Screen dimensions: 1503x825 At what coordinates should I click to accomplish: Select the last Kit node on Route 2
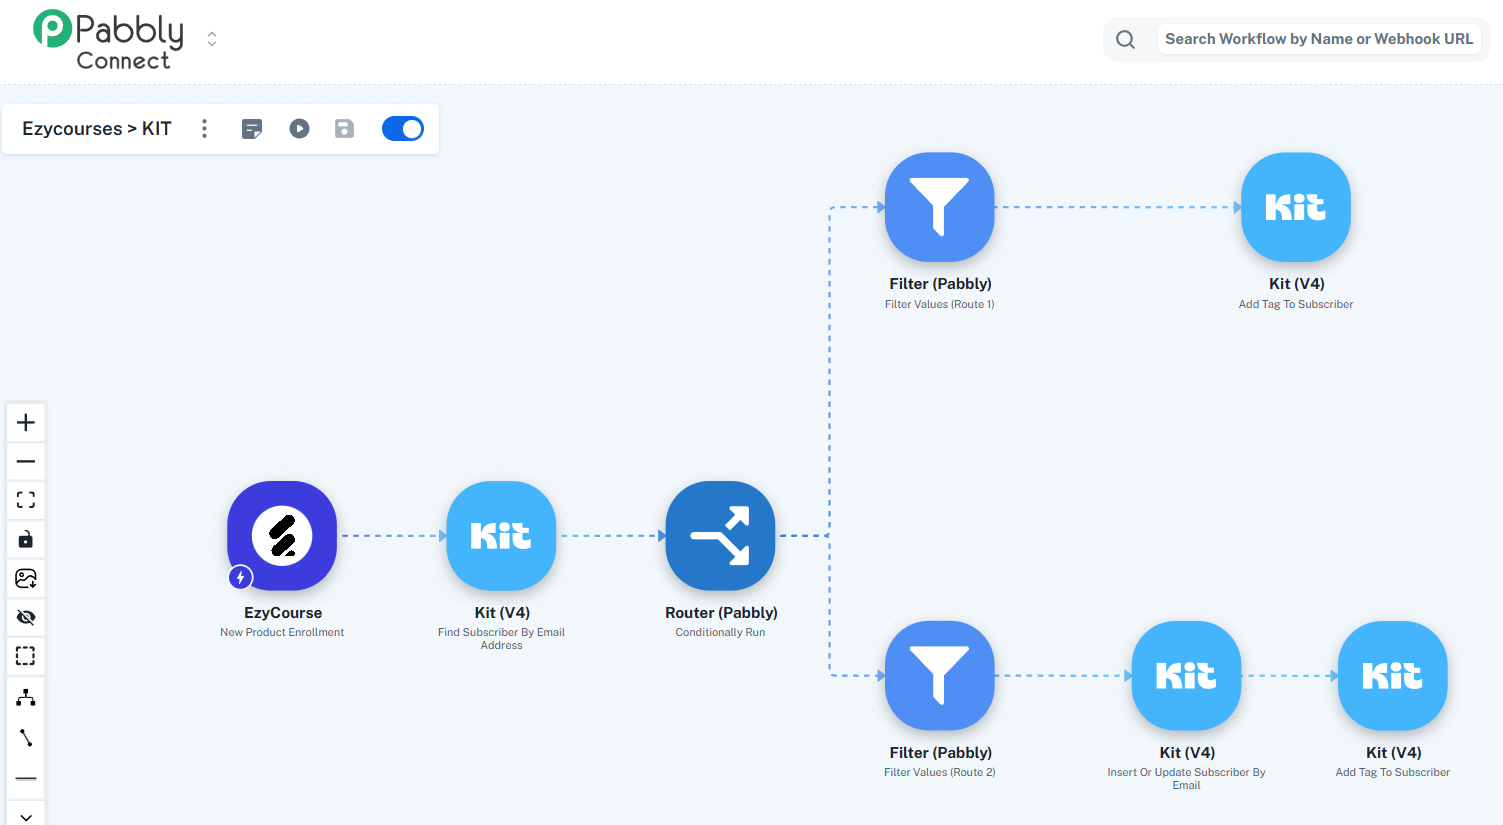click(x=1393, y=676)
